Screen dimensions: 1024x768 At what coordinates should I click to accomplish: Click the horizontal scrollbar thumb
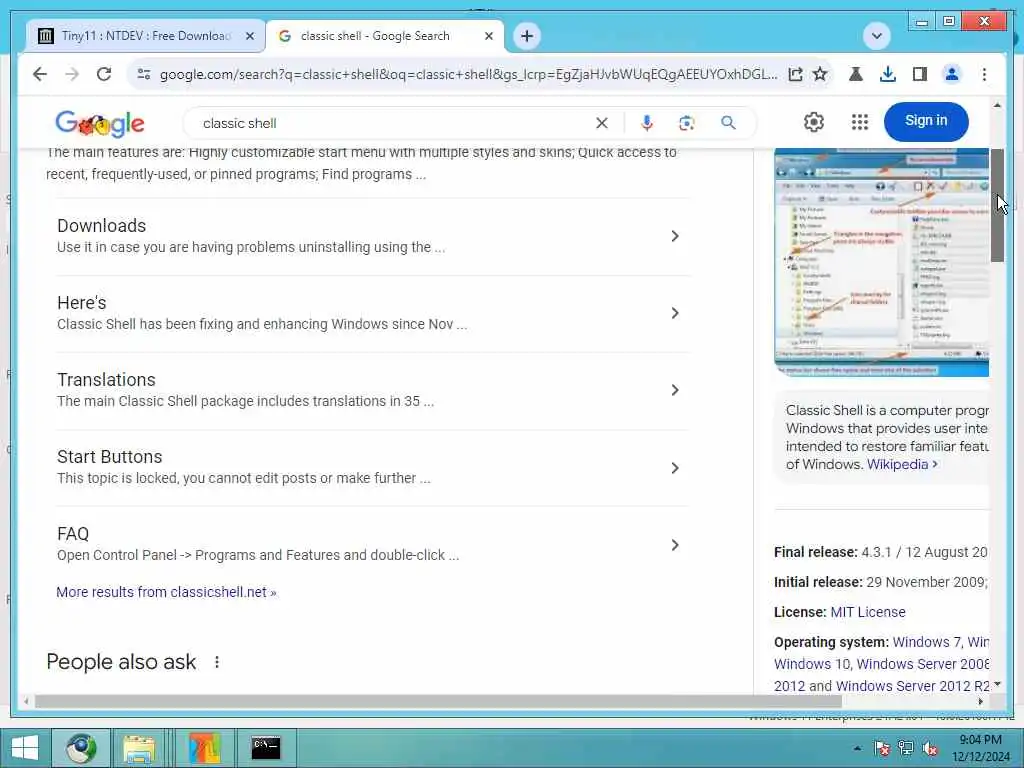click(x=438, y=701)
